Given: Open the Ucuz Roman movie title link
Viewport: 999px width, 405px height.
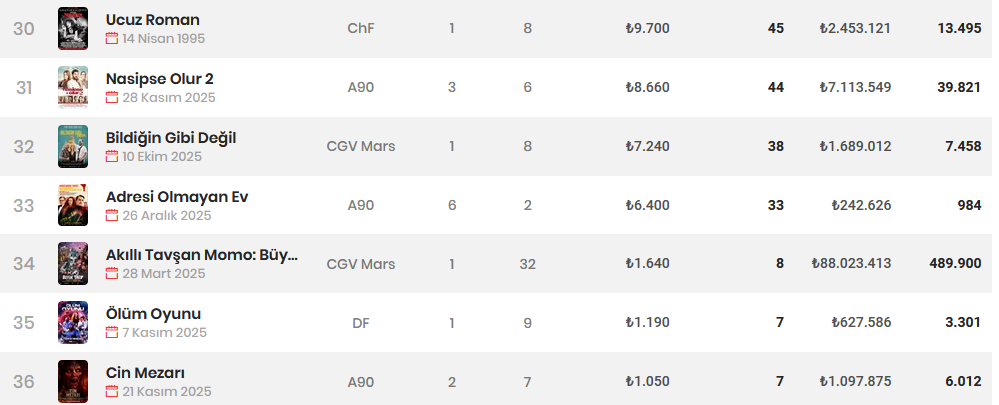Looking at the screenshot, I should click(x=153, y=20).
